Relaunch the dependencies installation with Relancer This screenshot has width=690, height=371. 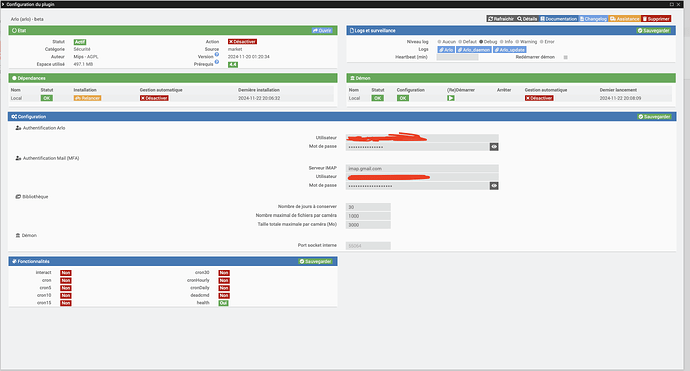tap(88, 98)
